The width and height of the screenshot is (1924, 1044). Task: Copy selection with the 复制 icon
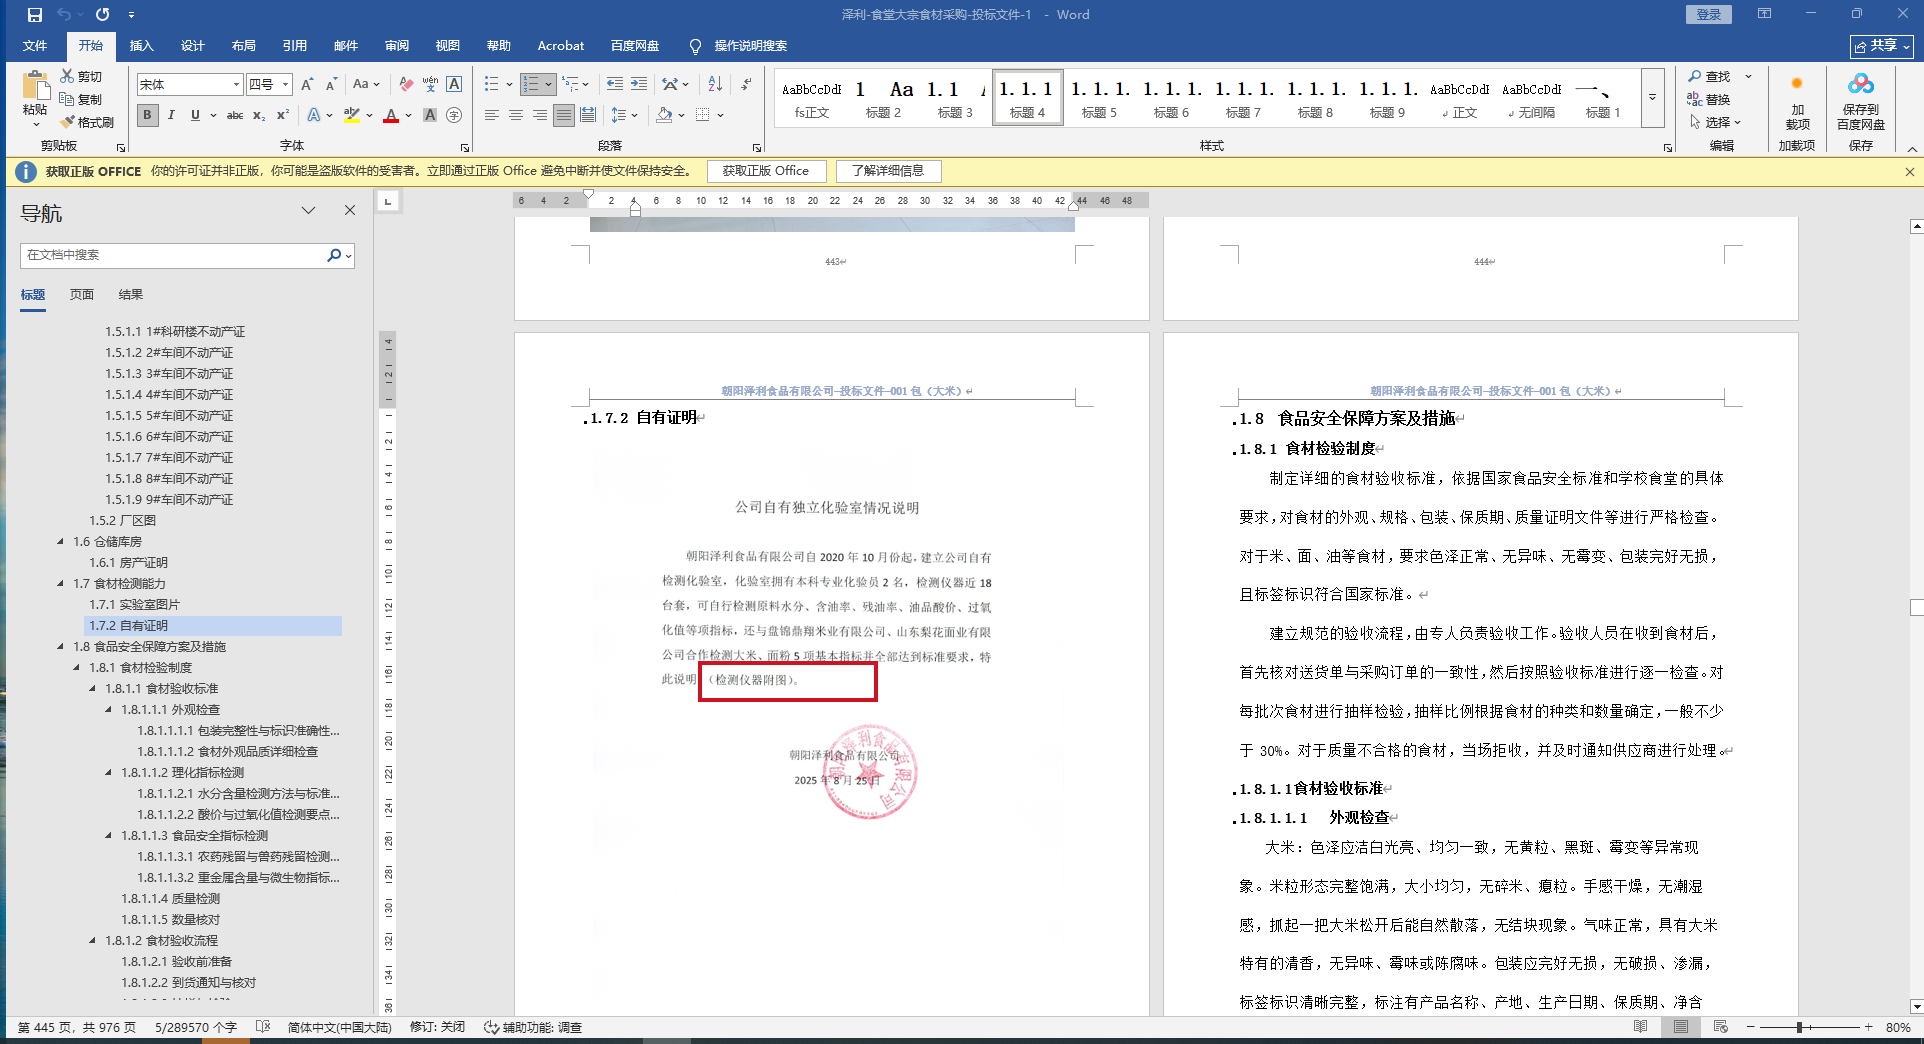[81, 99]
